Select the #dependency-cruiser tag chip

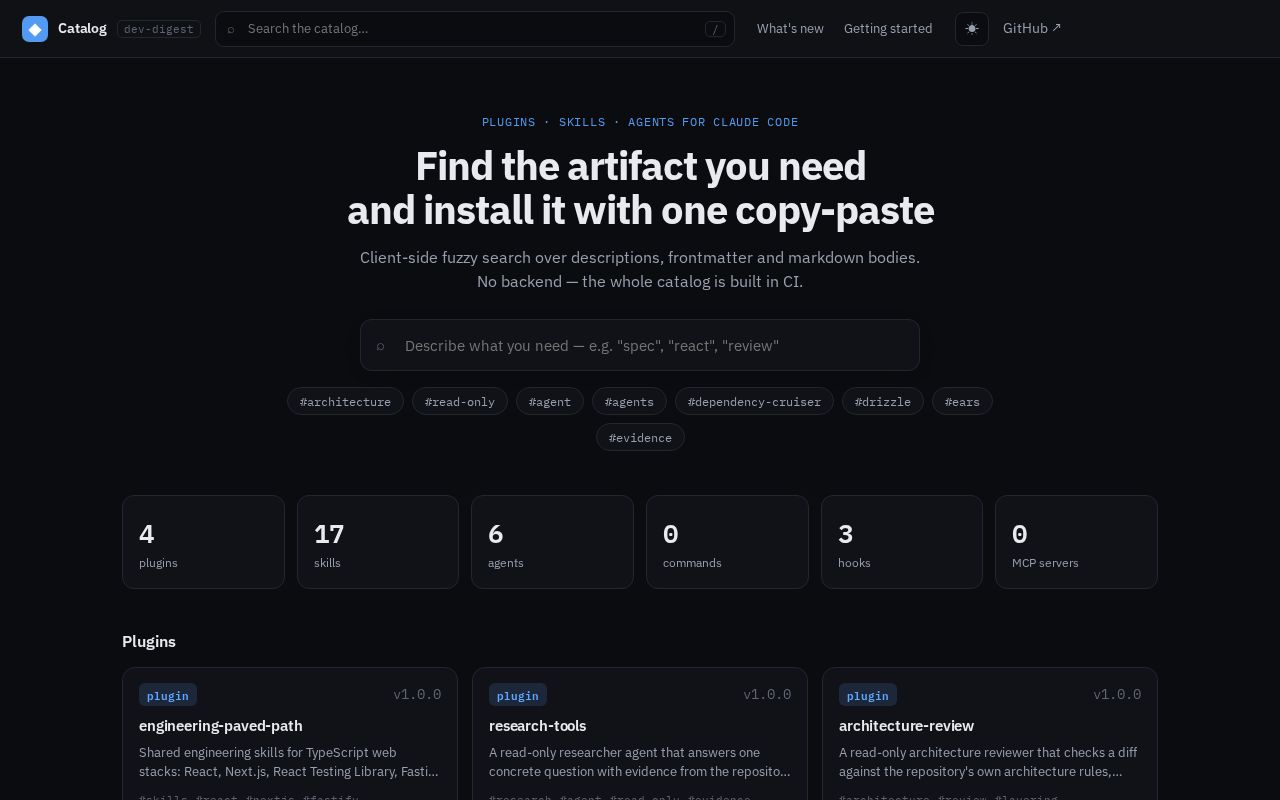click(754, 401)
